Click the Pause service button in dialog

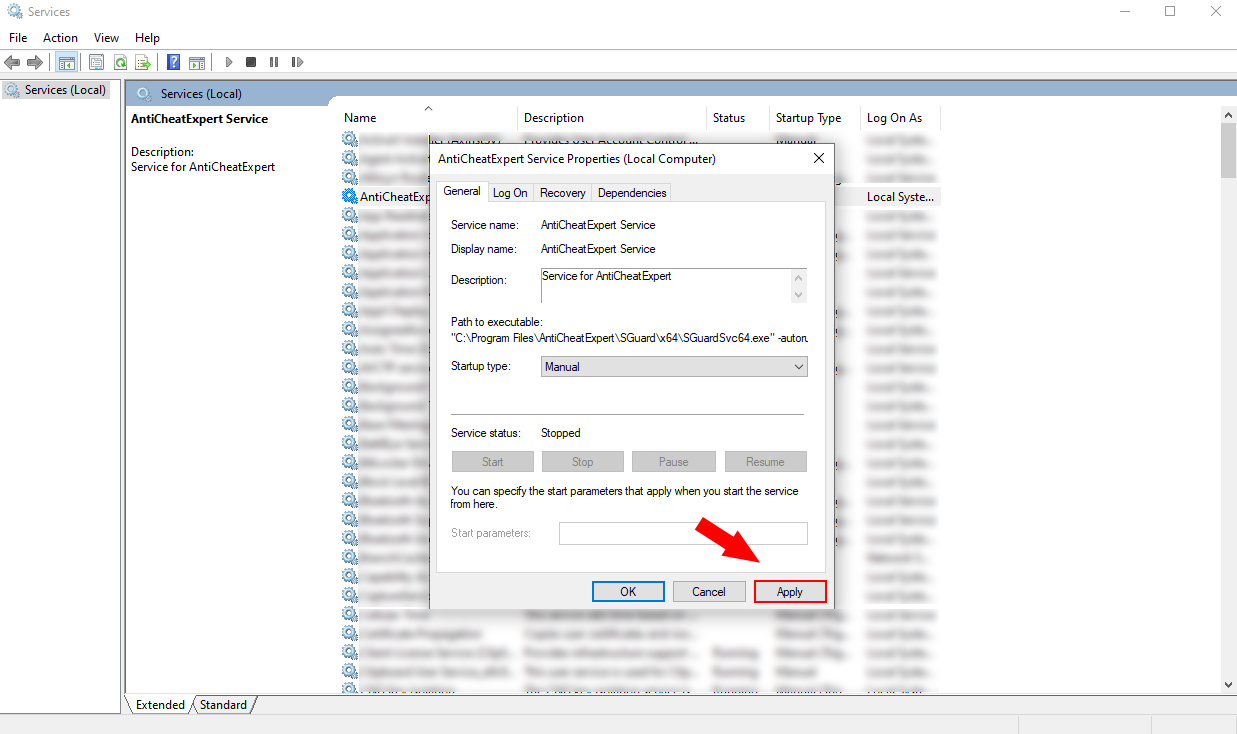[x=674, y=462]
